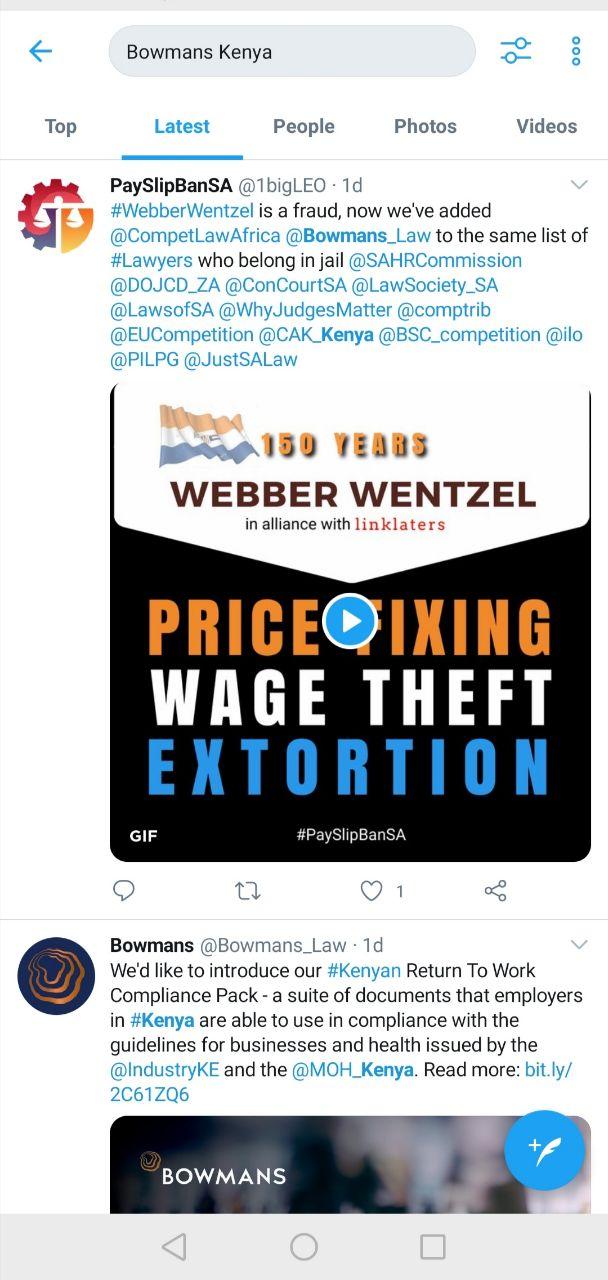The image size is (608, 1280).
Task: Open the Photos tab
Action: pyautogui.click(x=425, y=126)
